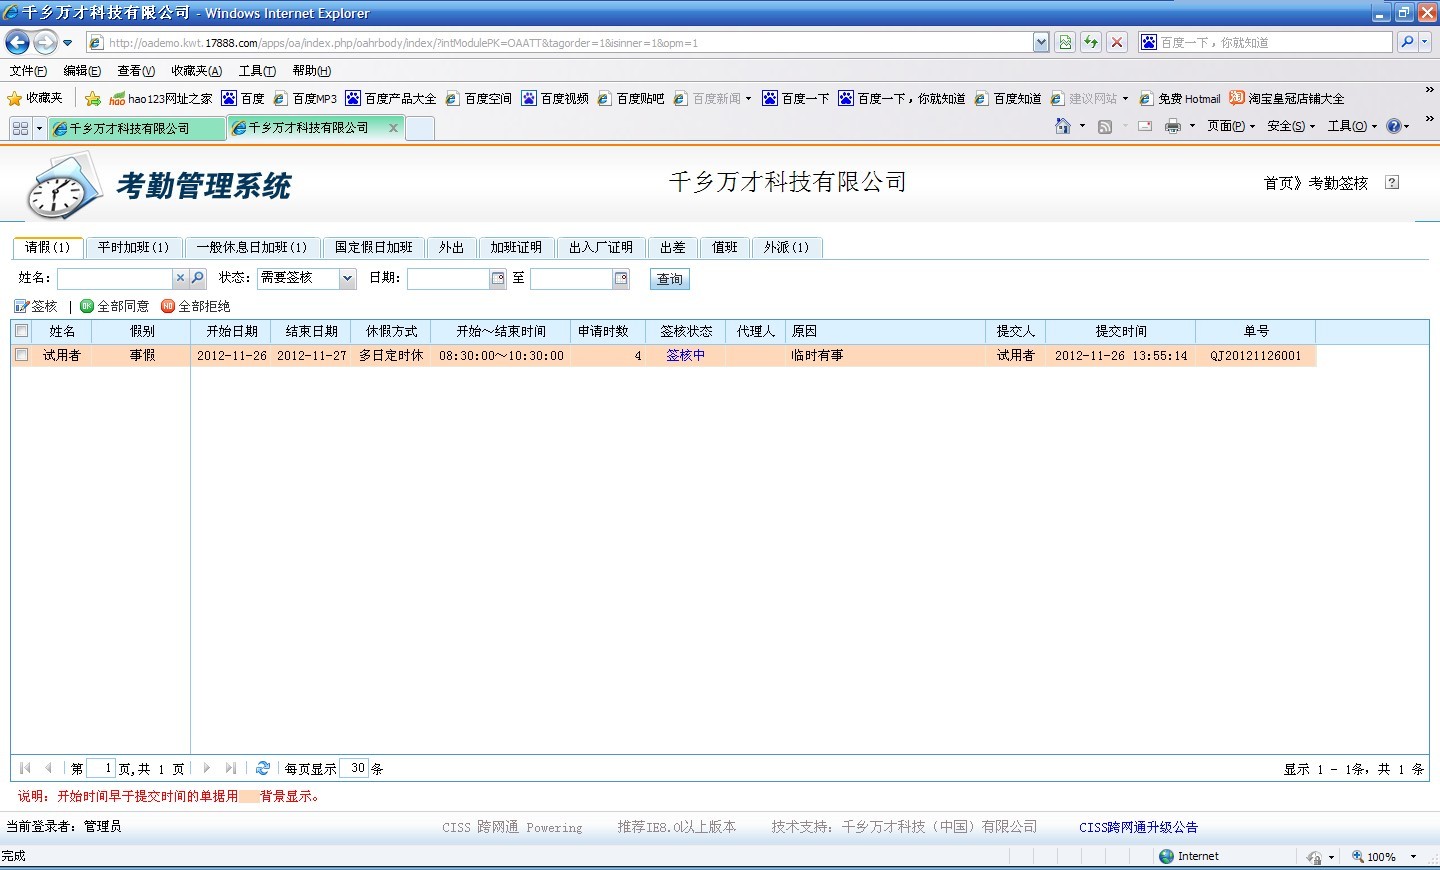Click the help question mark icon

[x=1392, y=182]
